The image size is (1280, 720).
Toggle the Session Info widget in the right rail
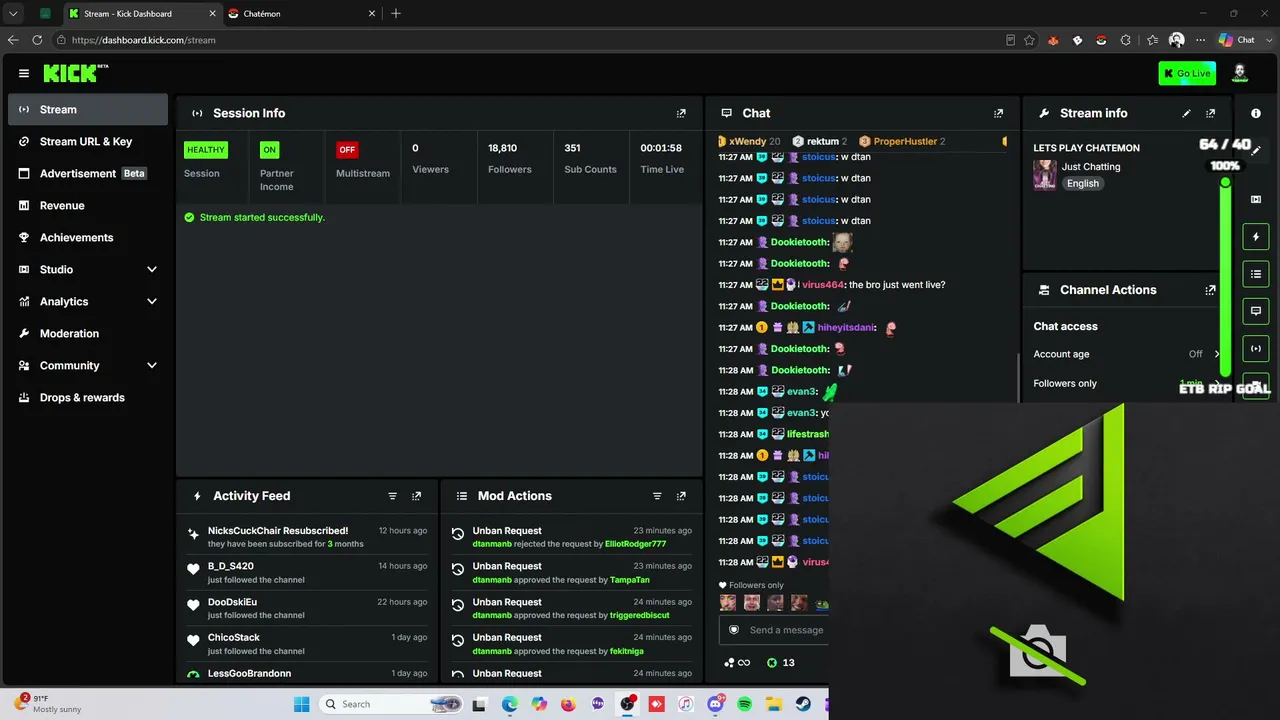[1256, 348]
